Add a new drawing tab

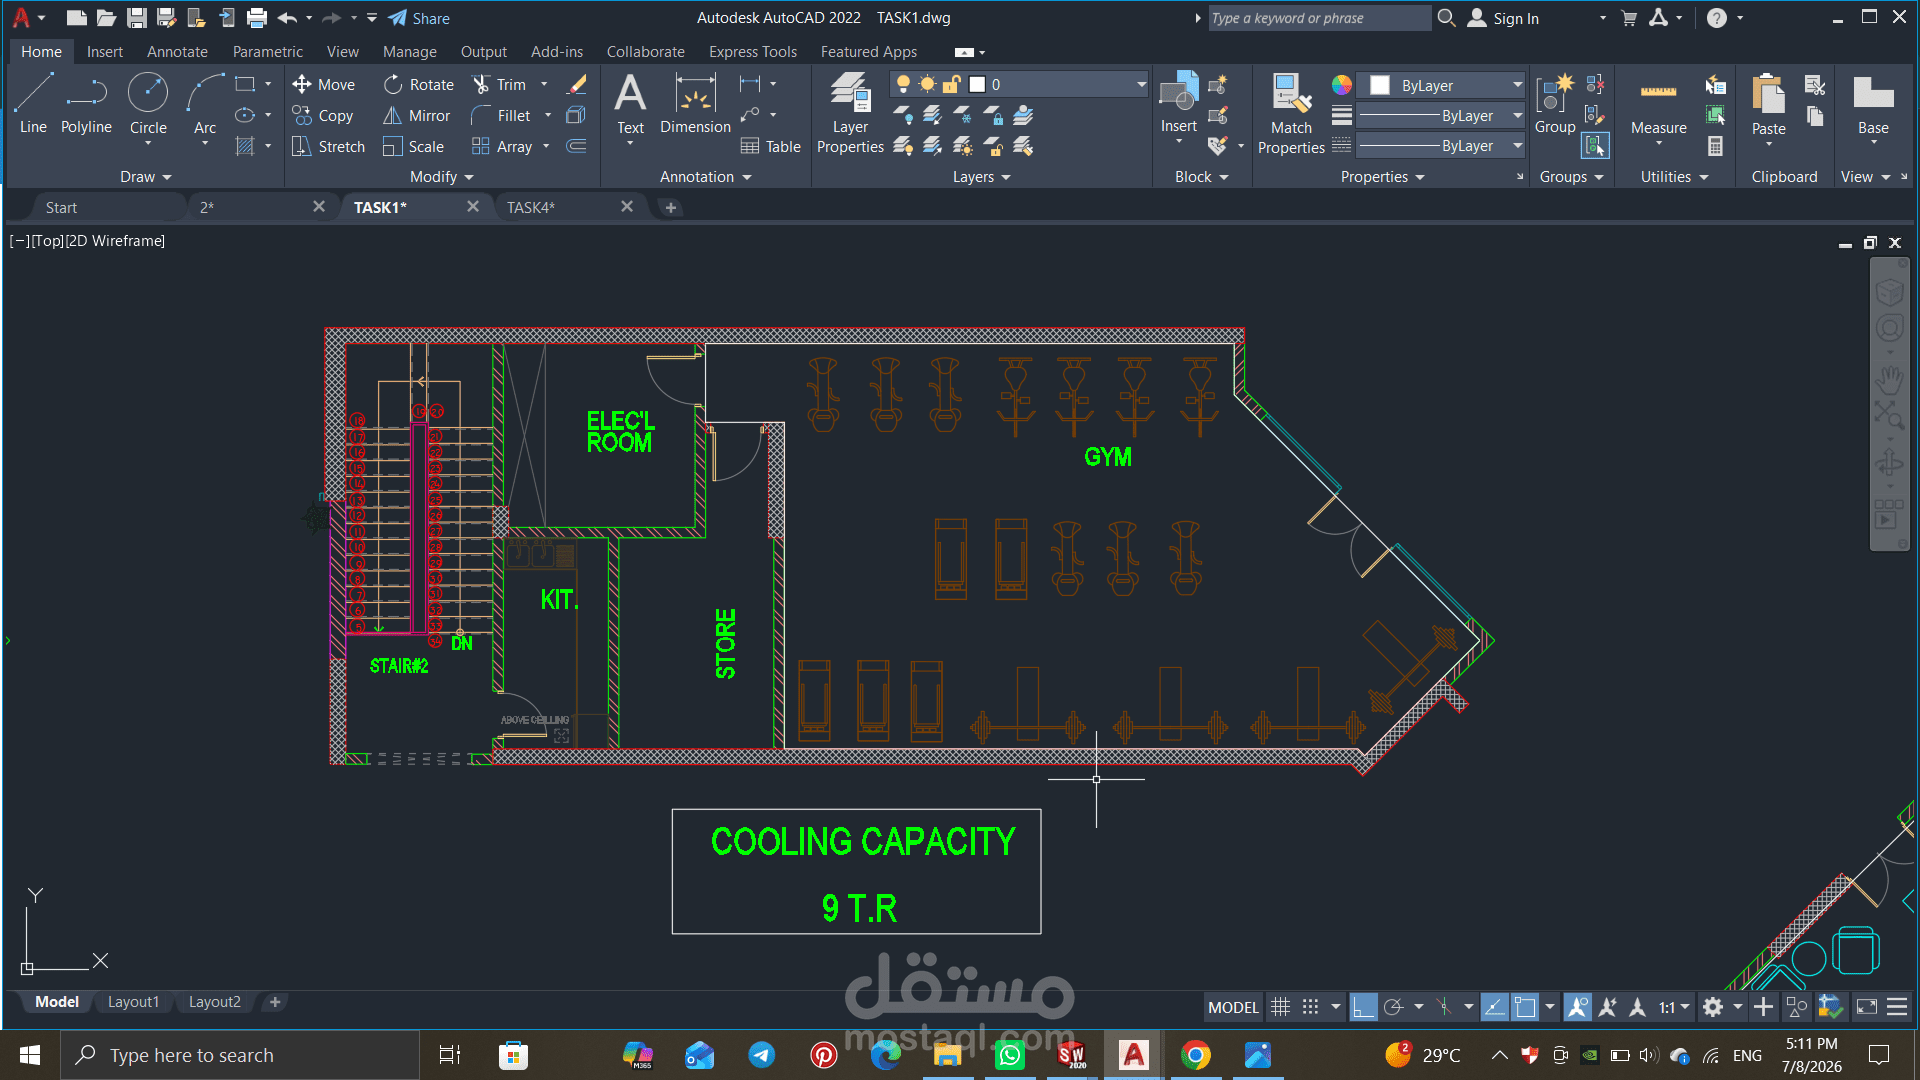pyautogui.click(x=671, y=208)
